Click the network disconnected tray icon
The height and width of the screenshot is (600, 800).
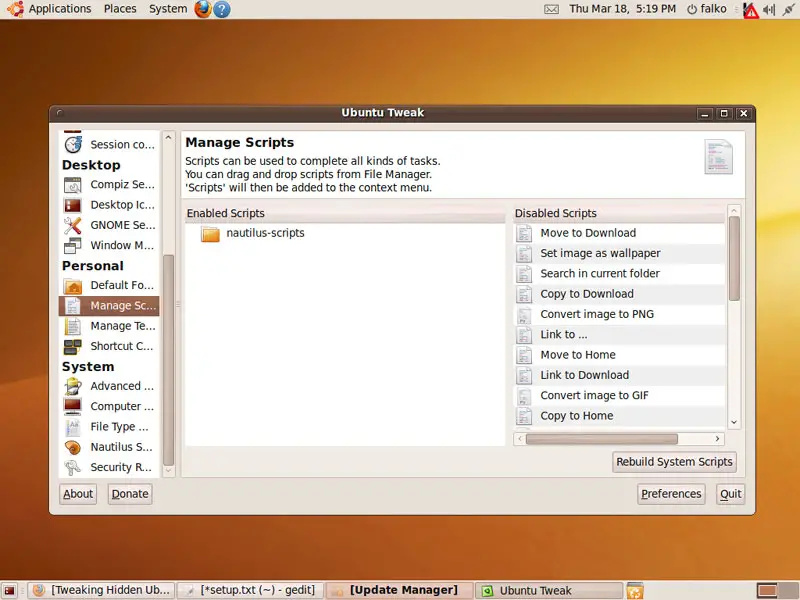coord(789,9)
